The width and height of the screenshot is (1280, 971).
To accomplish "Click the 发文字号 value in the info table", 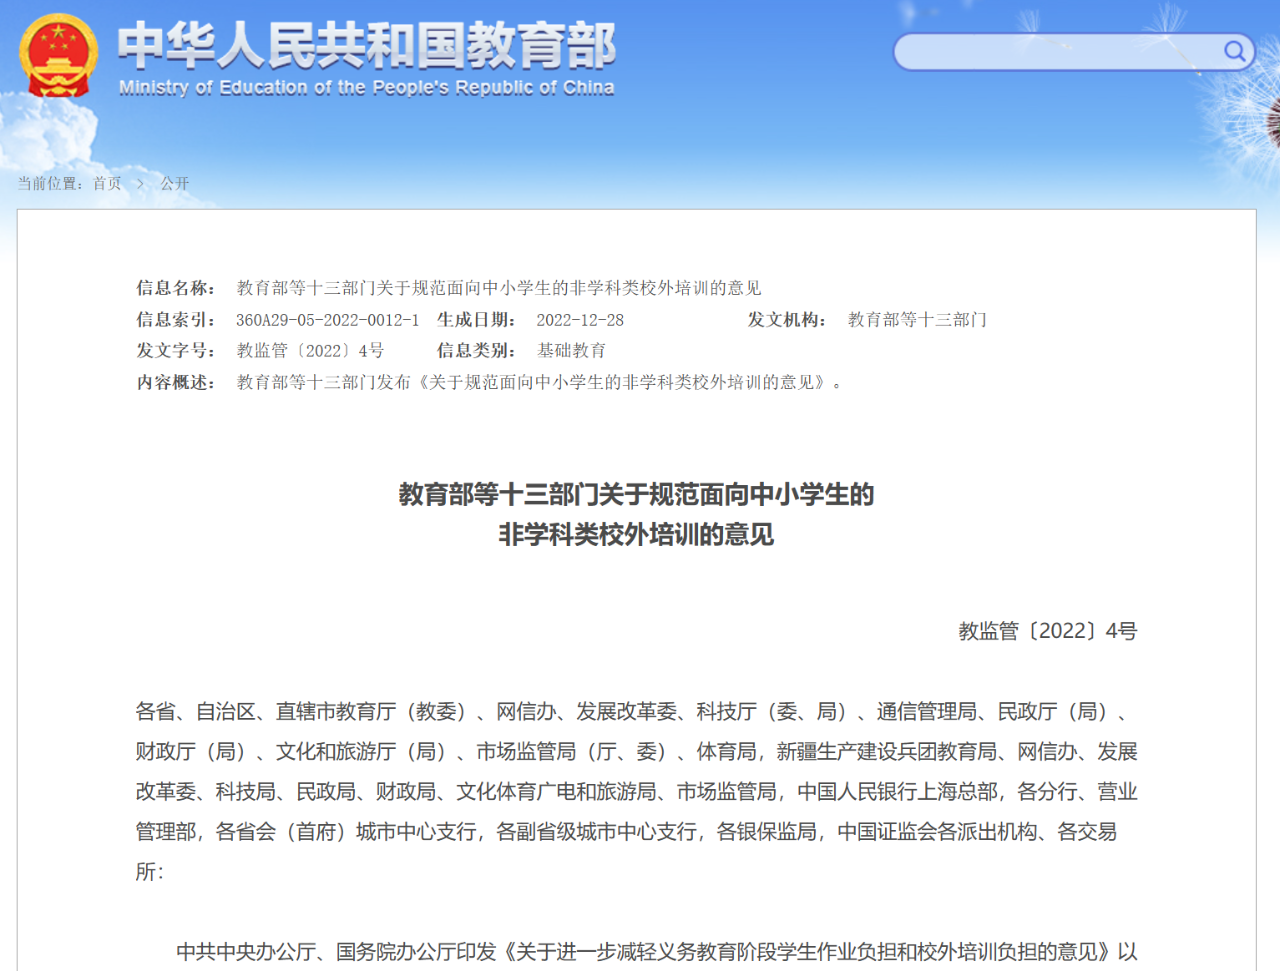I will coord(310,351).
